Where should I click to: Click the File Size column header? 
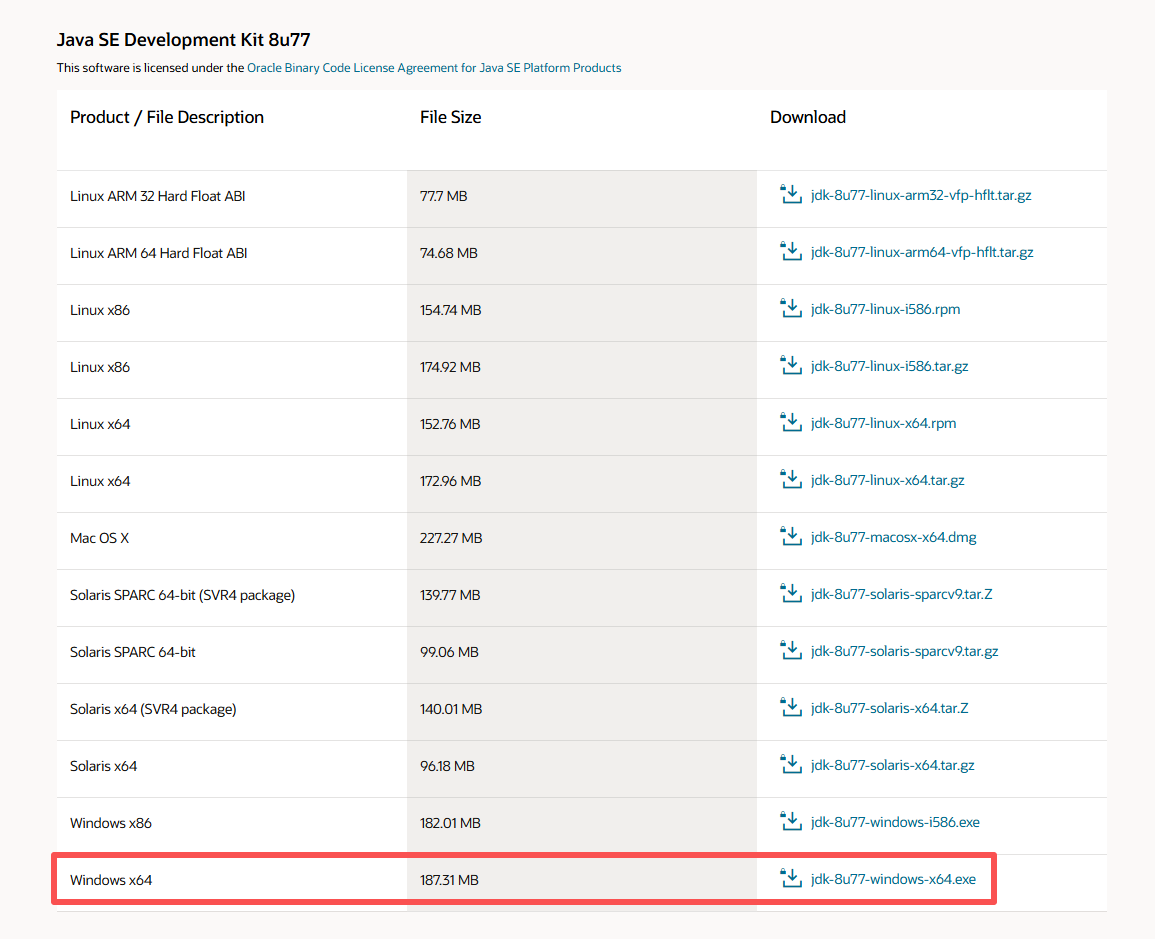pos(450,117)
